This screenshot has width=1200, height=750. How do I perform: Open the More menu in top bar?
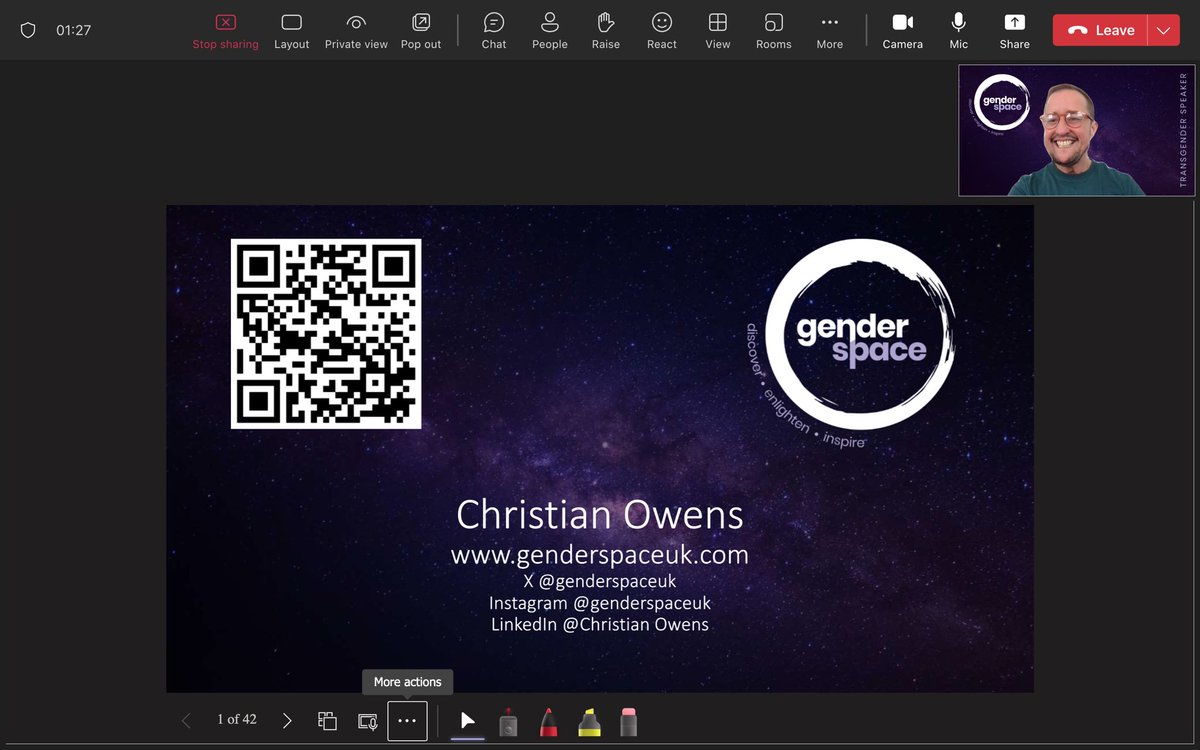[x=830, y=31]
